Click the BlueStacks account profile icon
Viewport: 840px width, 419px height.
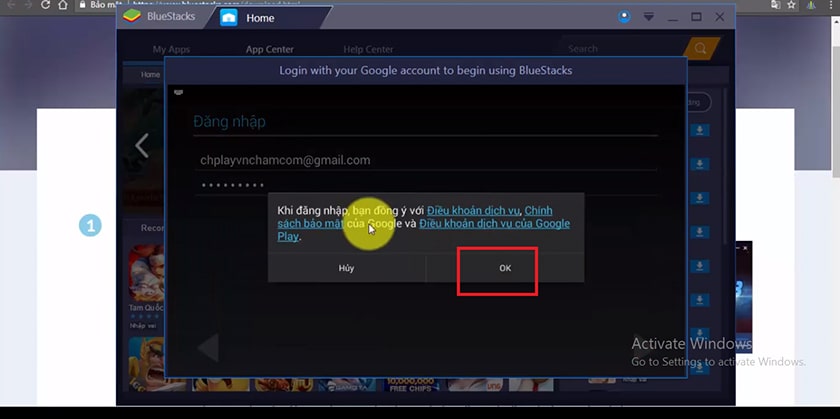coord(624,17)
